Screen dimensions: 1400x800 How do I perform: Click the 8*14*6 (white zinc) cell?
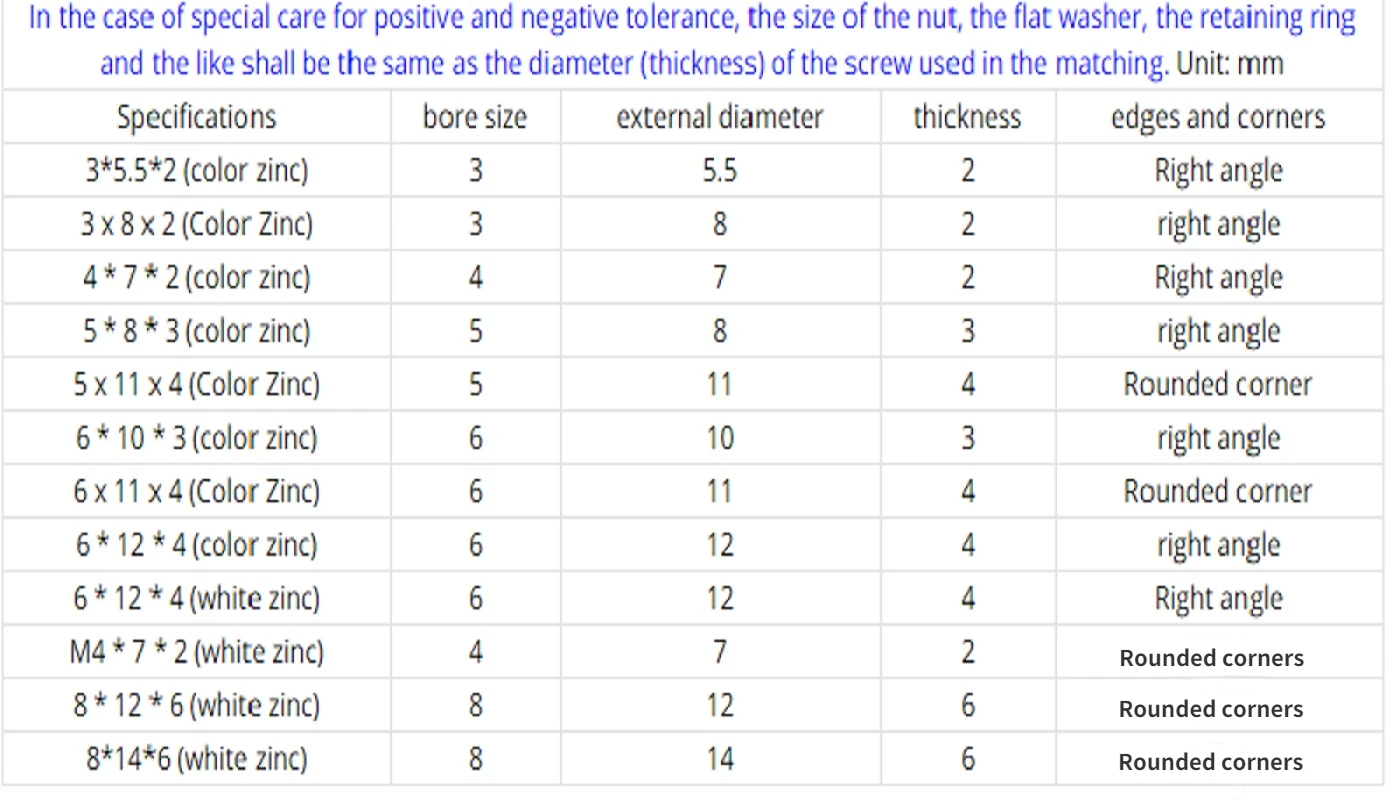(x=196, y=759)
